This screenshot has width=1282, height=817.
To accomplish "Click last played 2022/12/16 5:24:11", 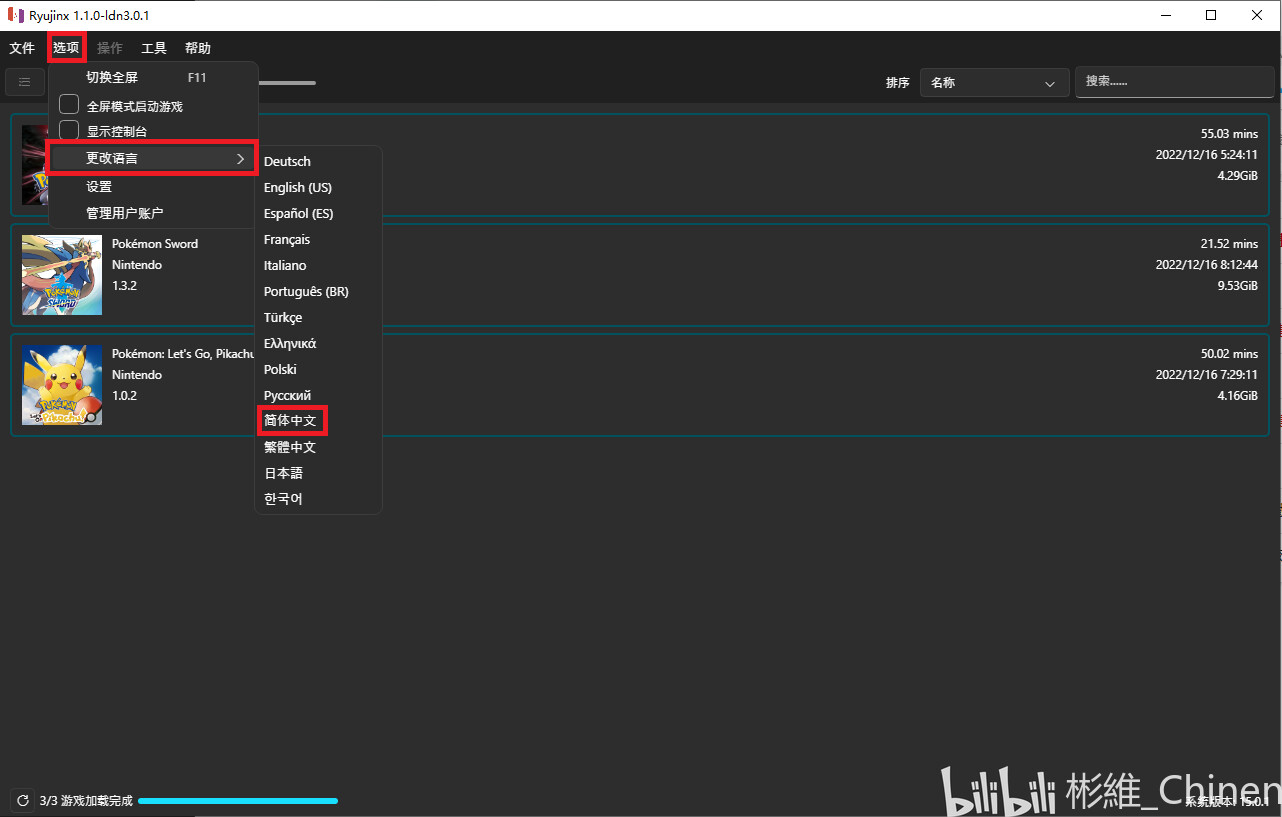I will (1207, 154).
